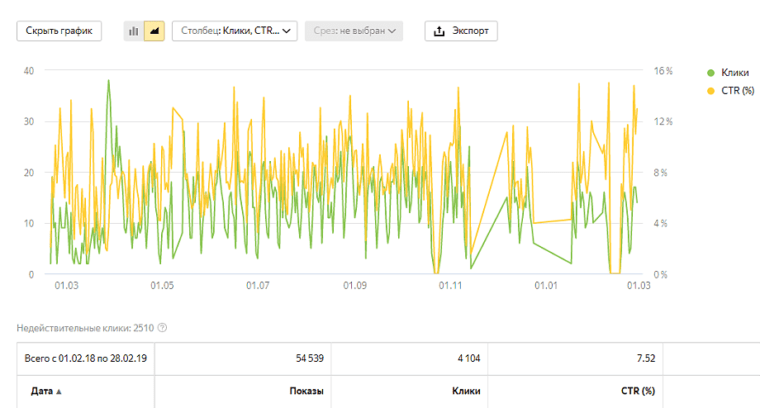760x408 pixels.
Task: Click the export upload icon
Action: 439,31
